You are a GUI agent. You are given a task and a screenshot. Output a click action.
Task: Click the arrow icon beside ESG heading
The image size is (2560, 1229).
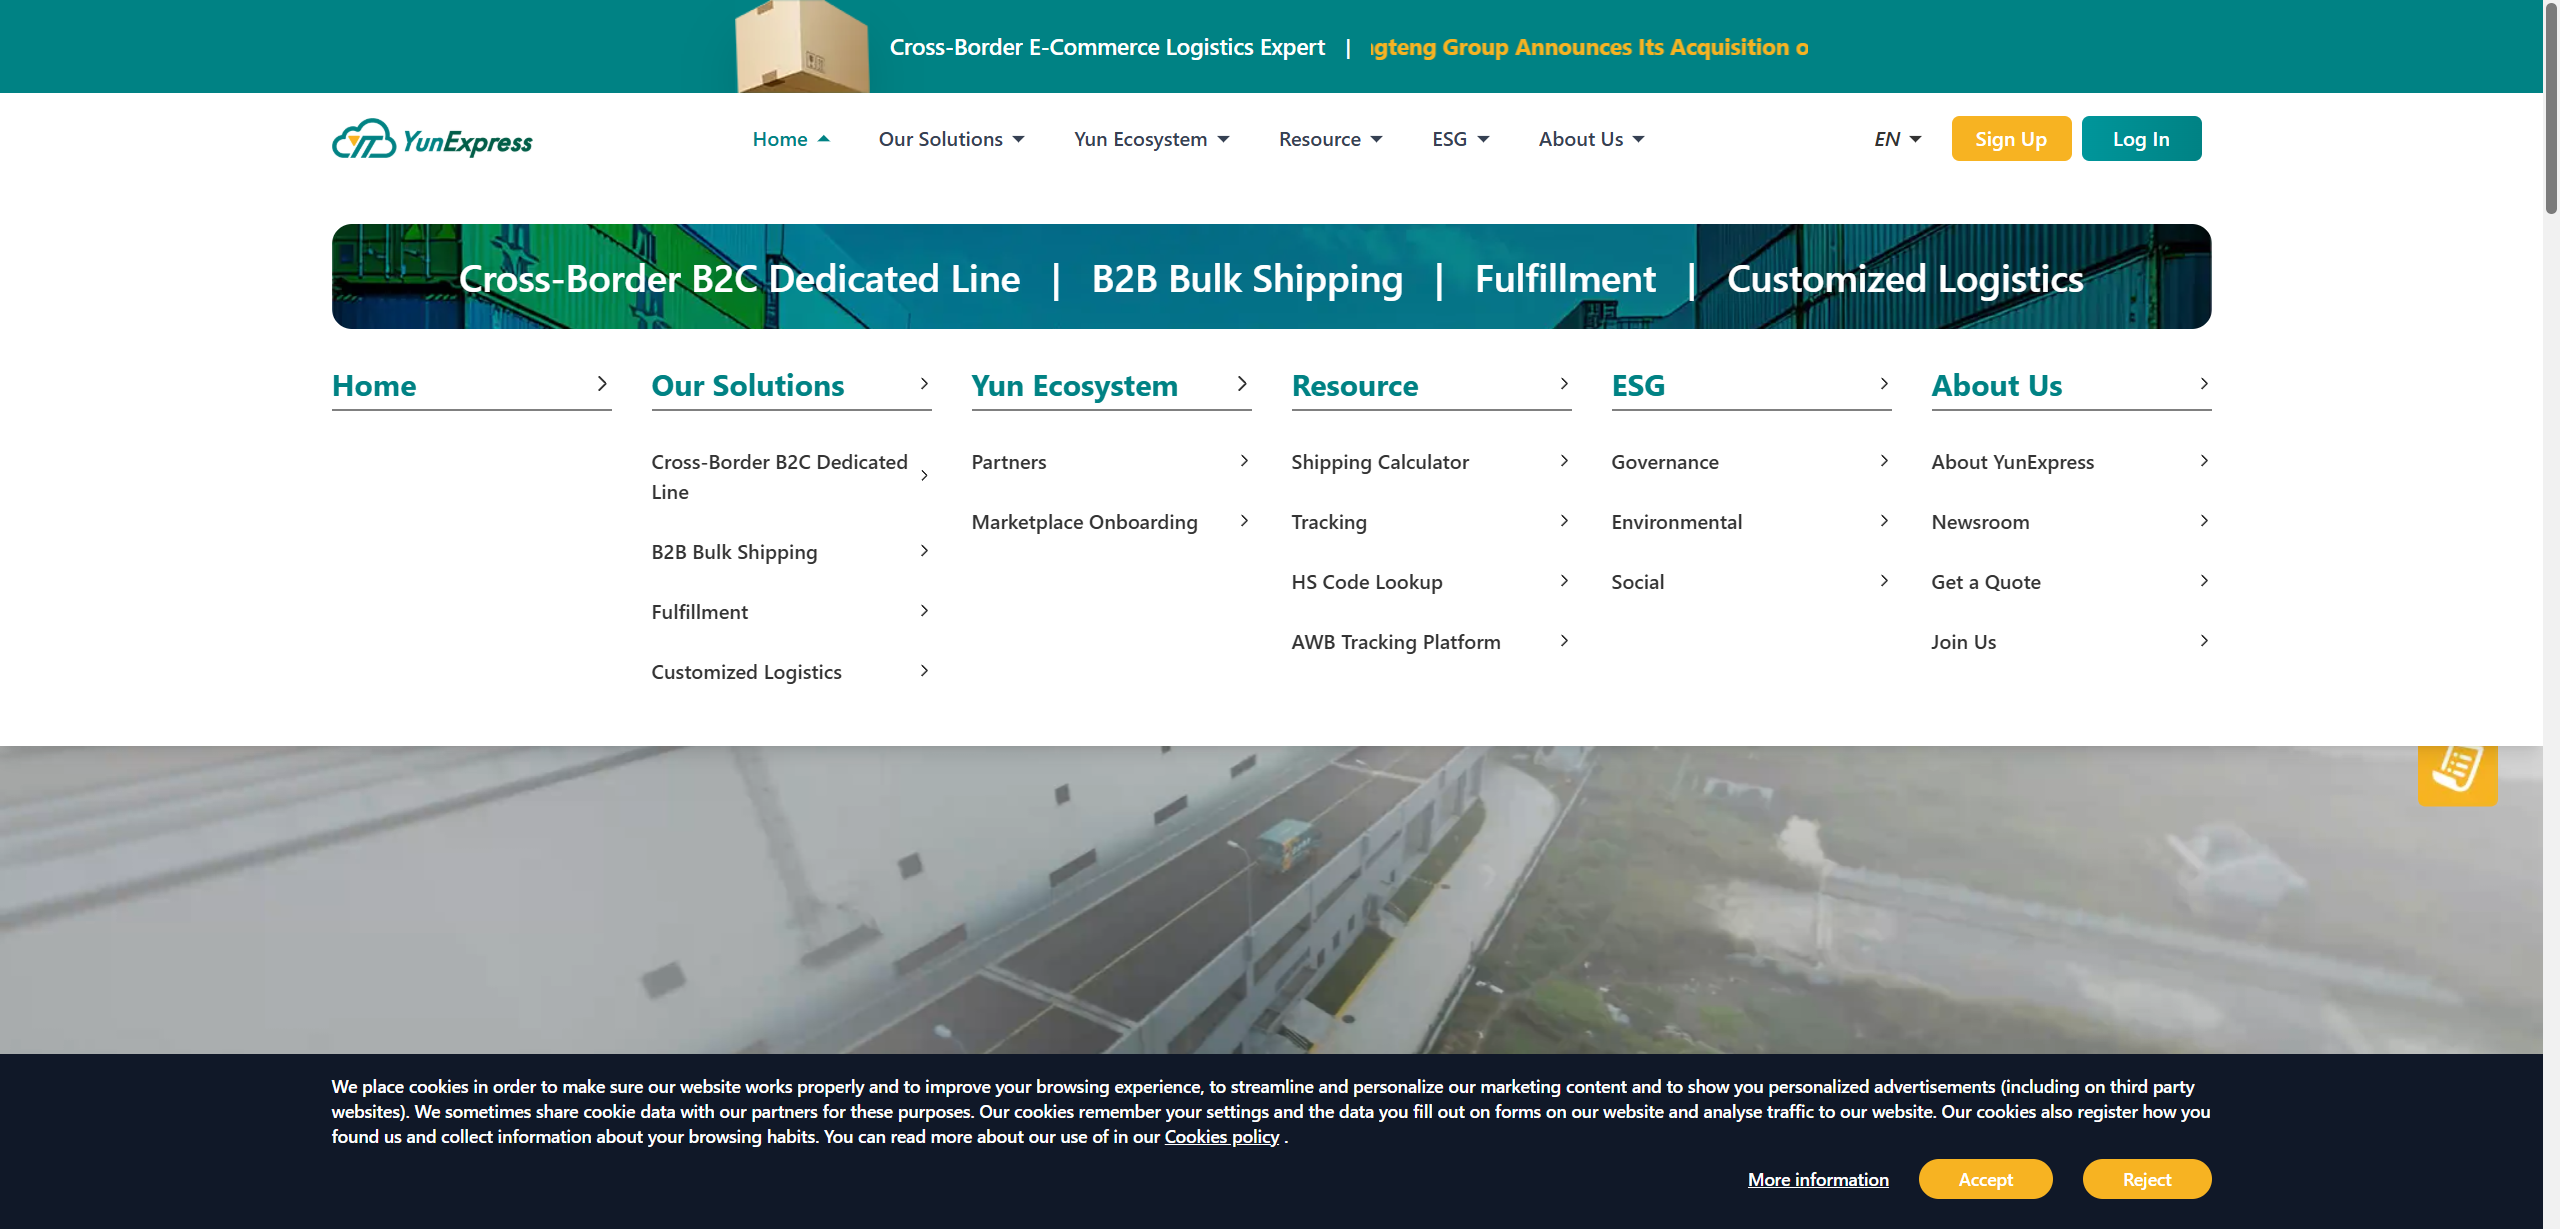point(1884,384)
